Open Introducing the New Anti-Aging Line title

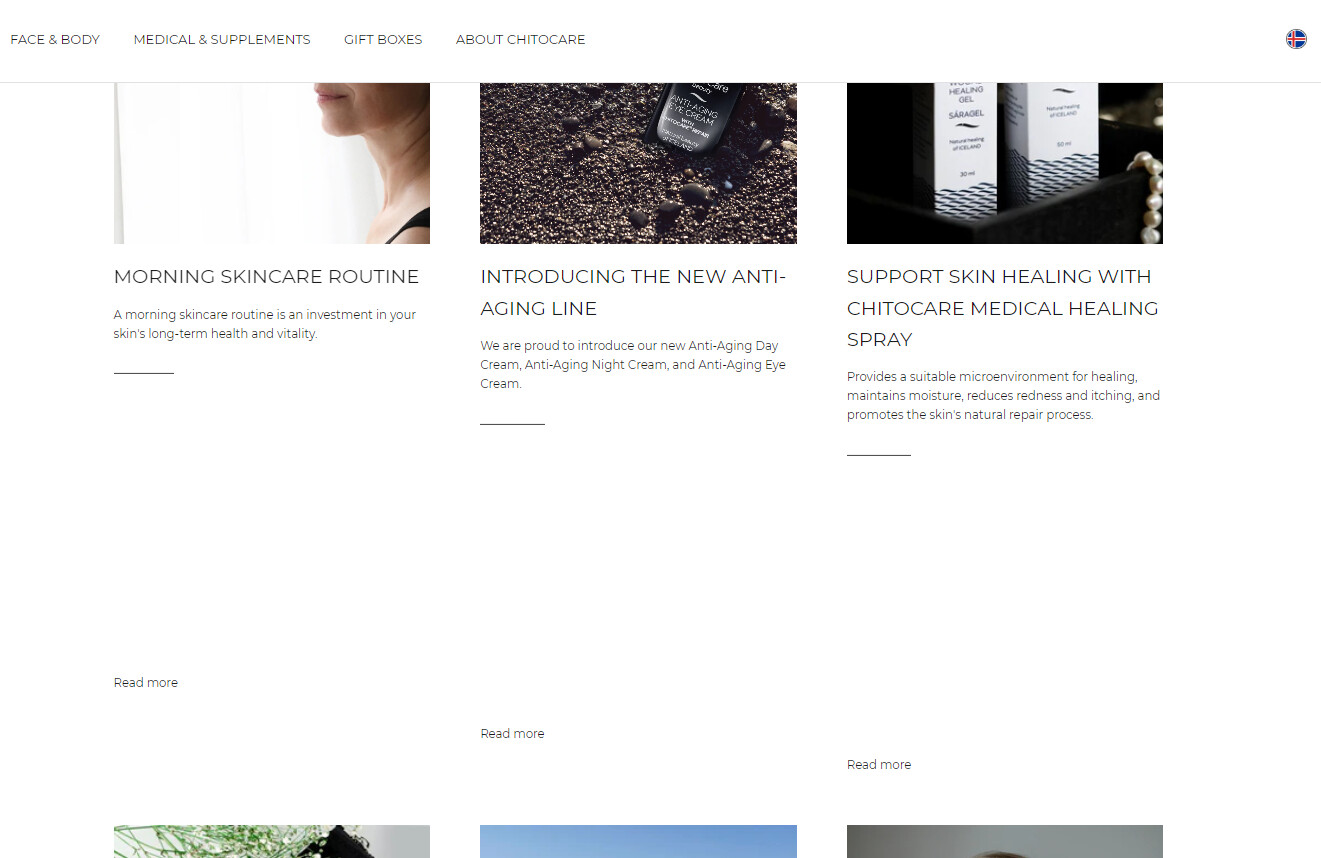click(633, 292)
